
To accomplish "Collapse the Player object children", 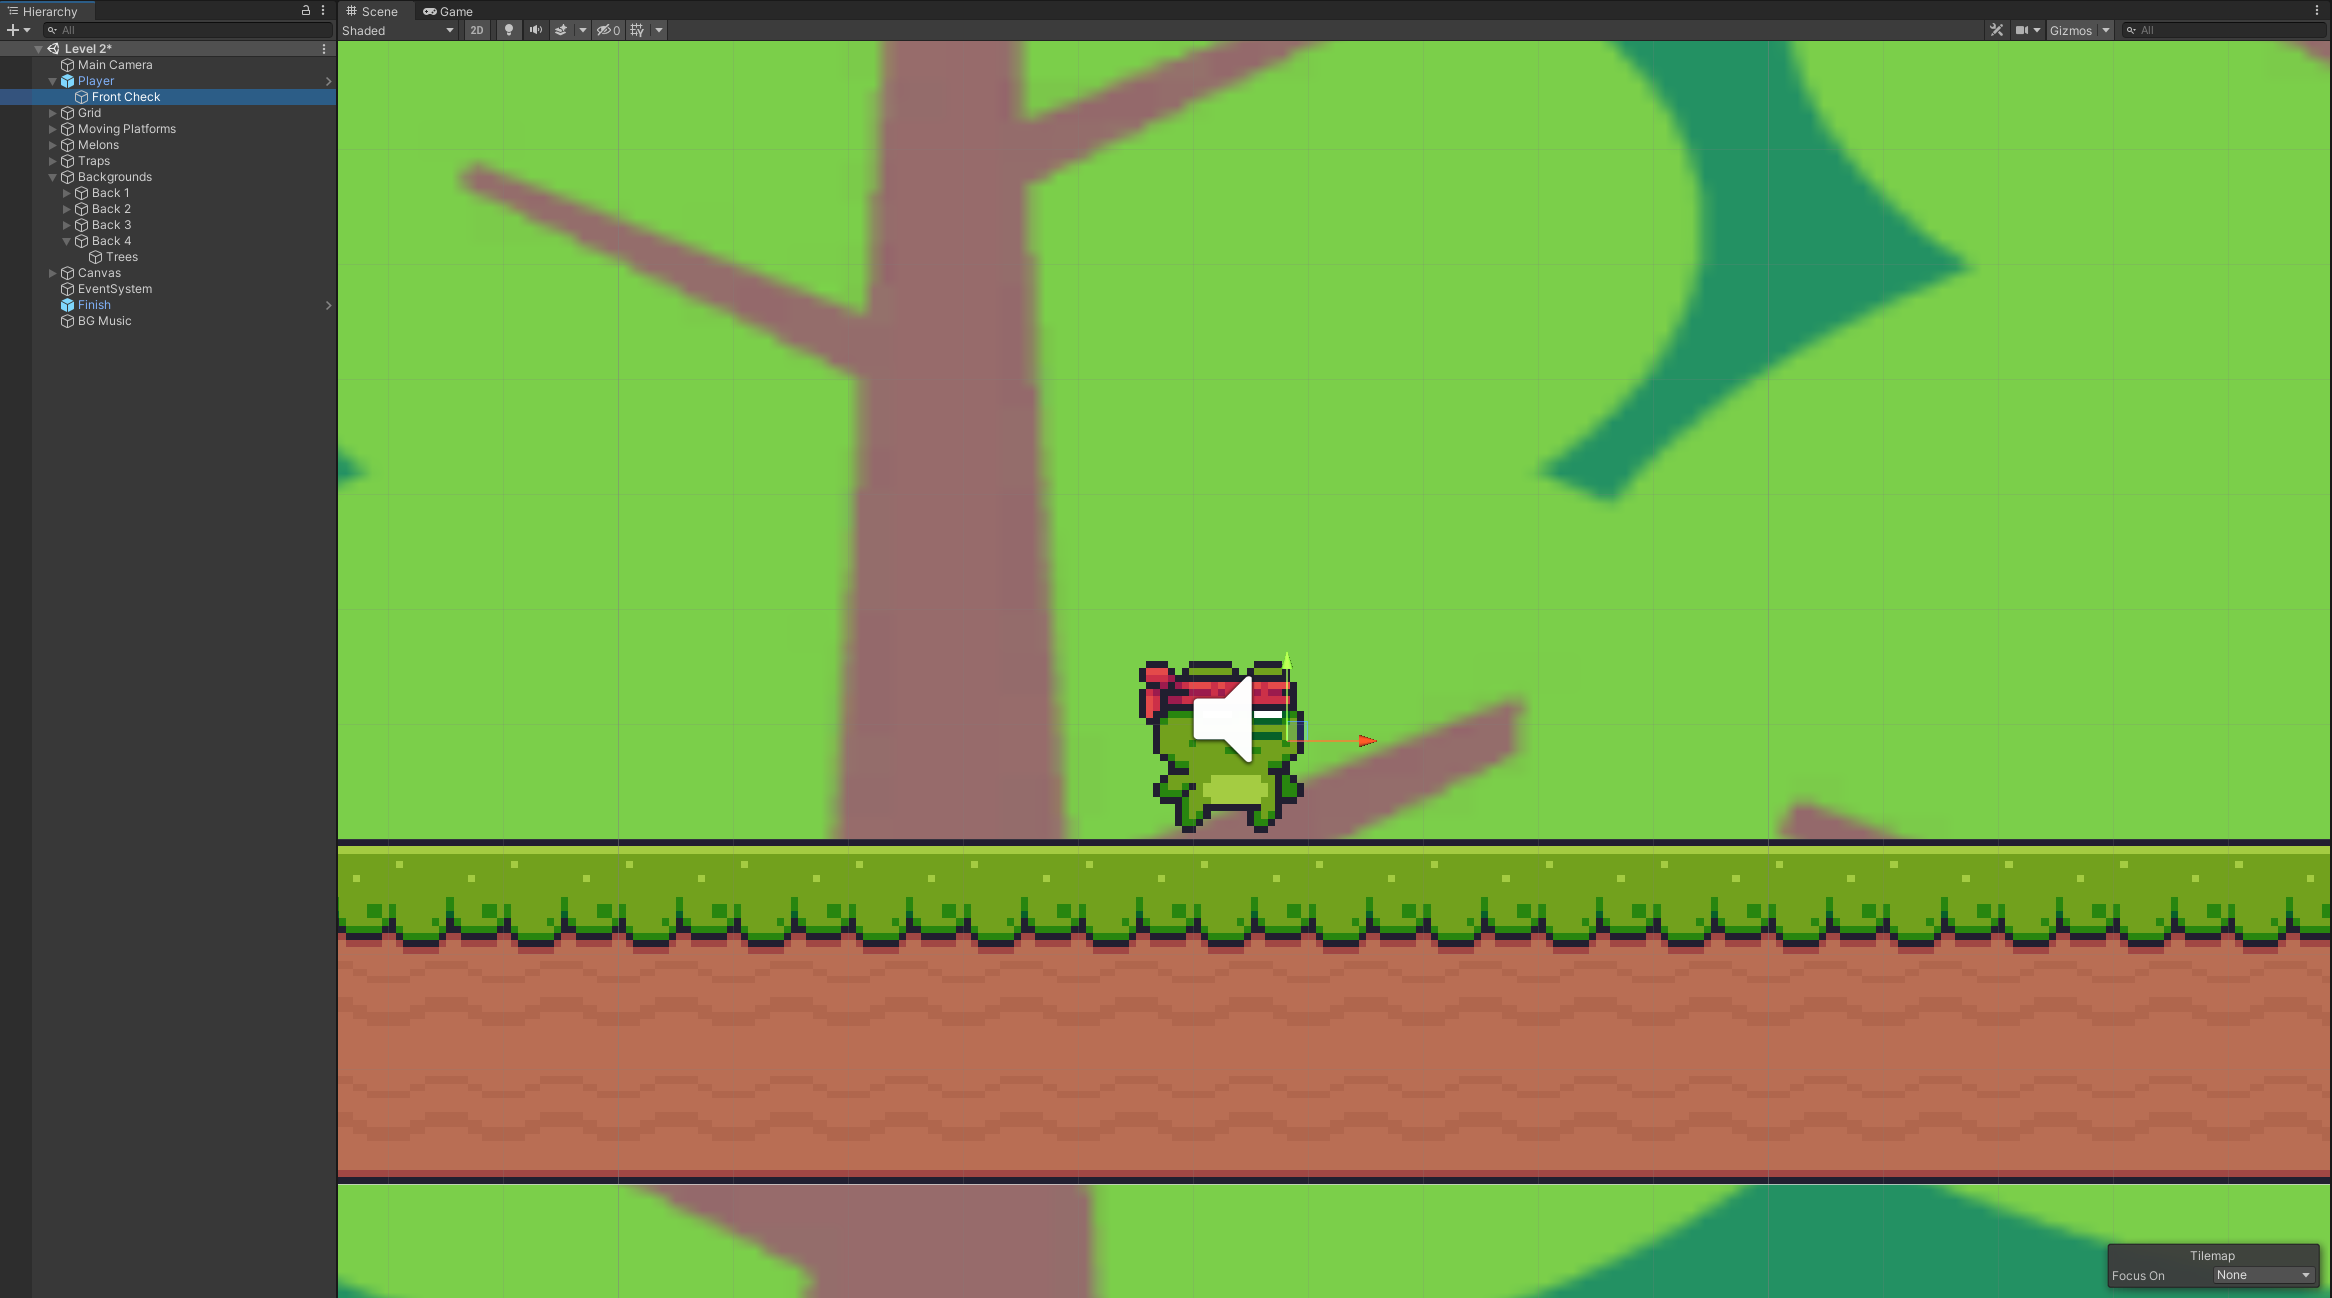I will point(52,81).
